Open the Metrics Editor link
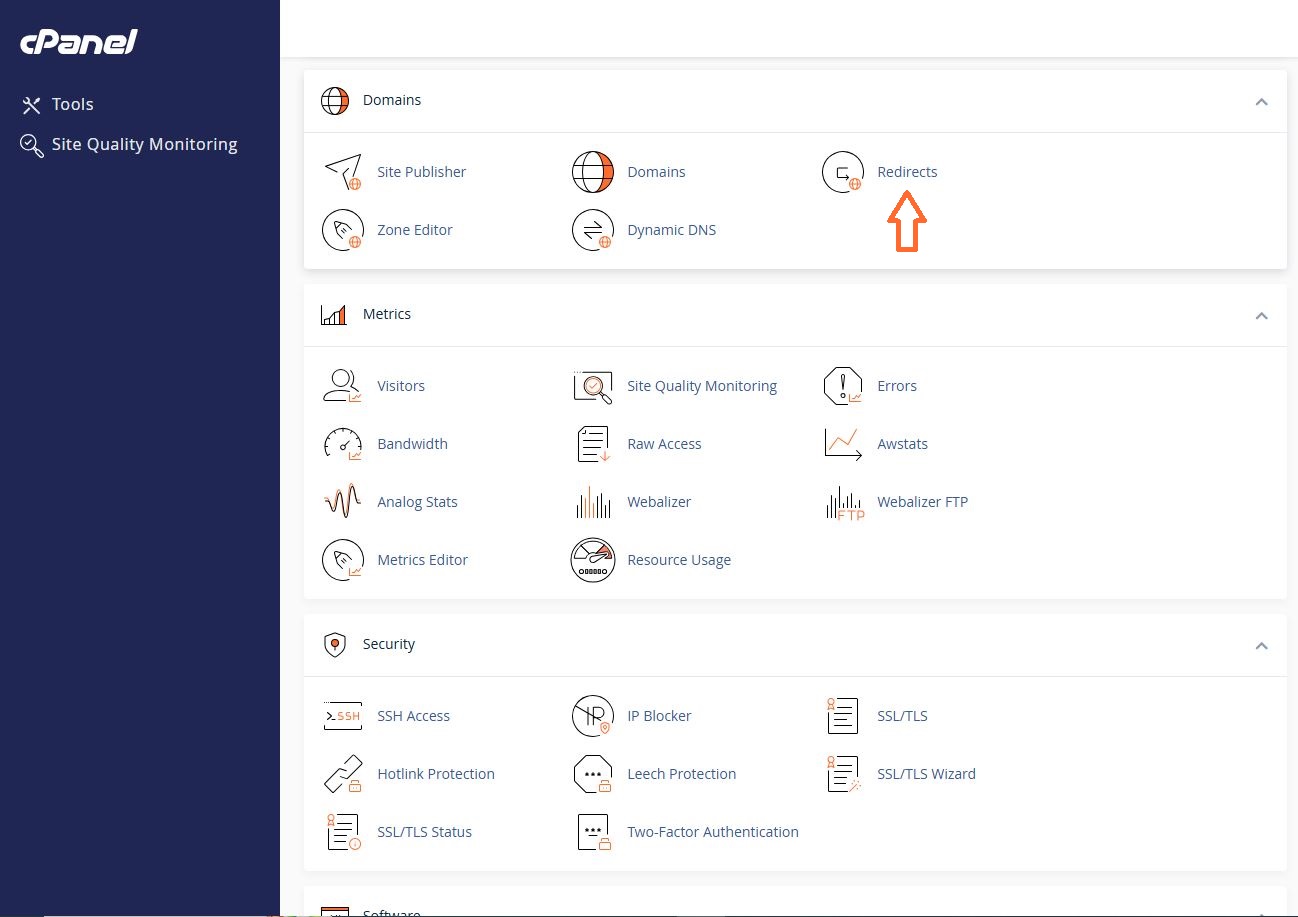 pos(422,560)
